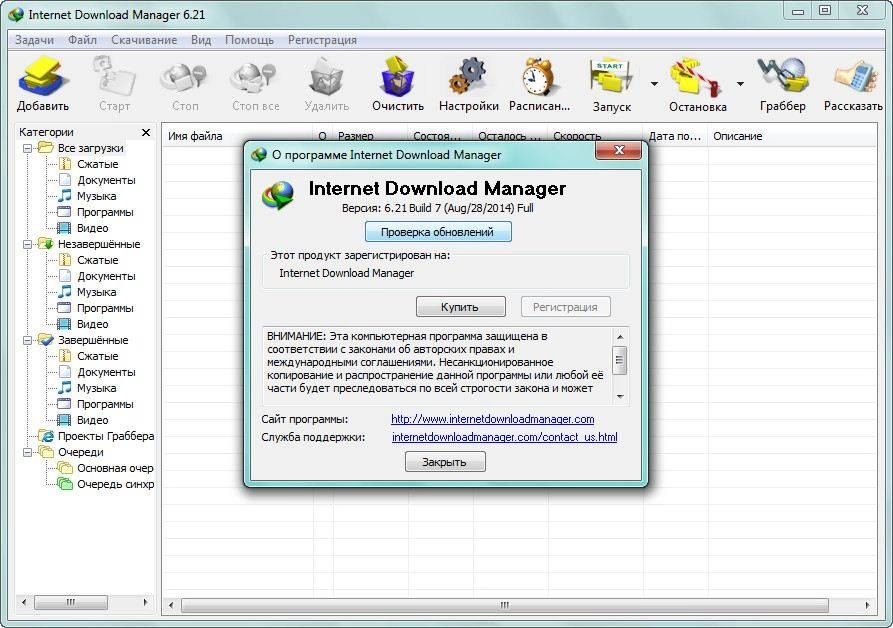Open the Вид menu
Viewport: 893px width, 628px height.
tap(201, 40)
